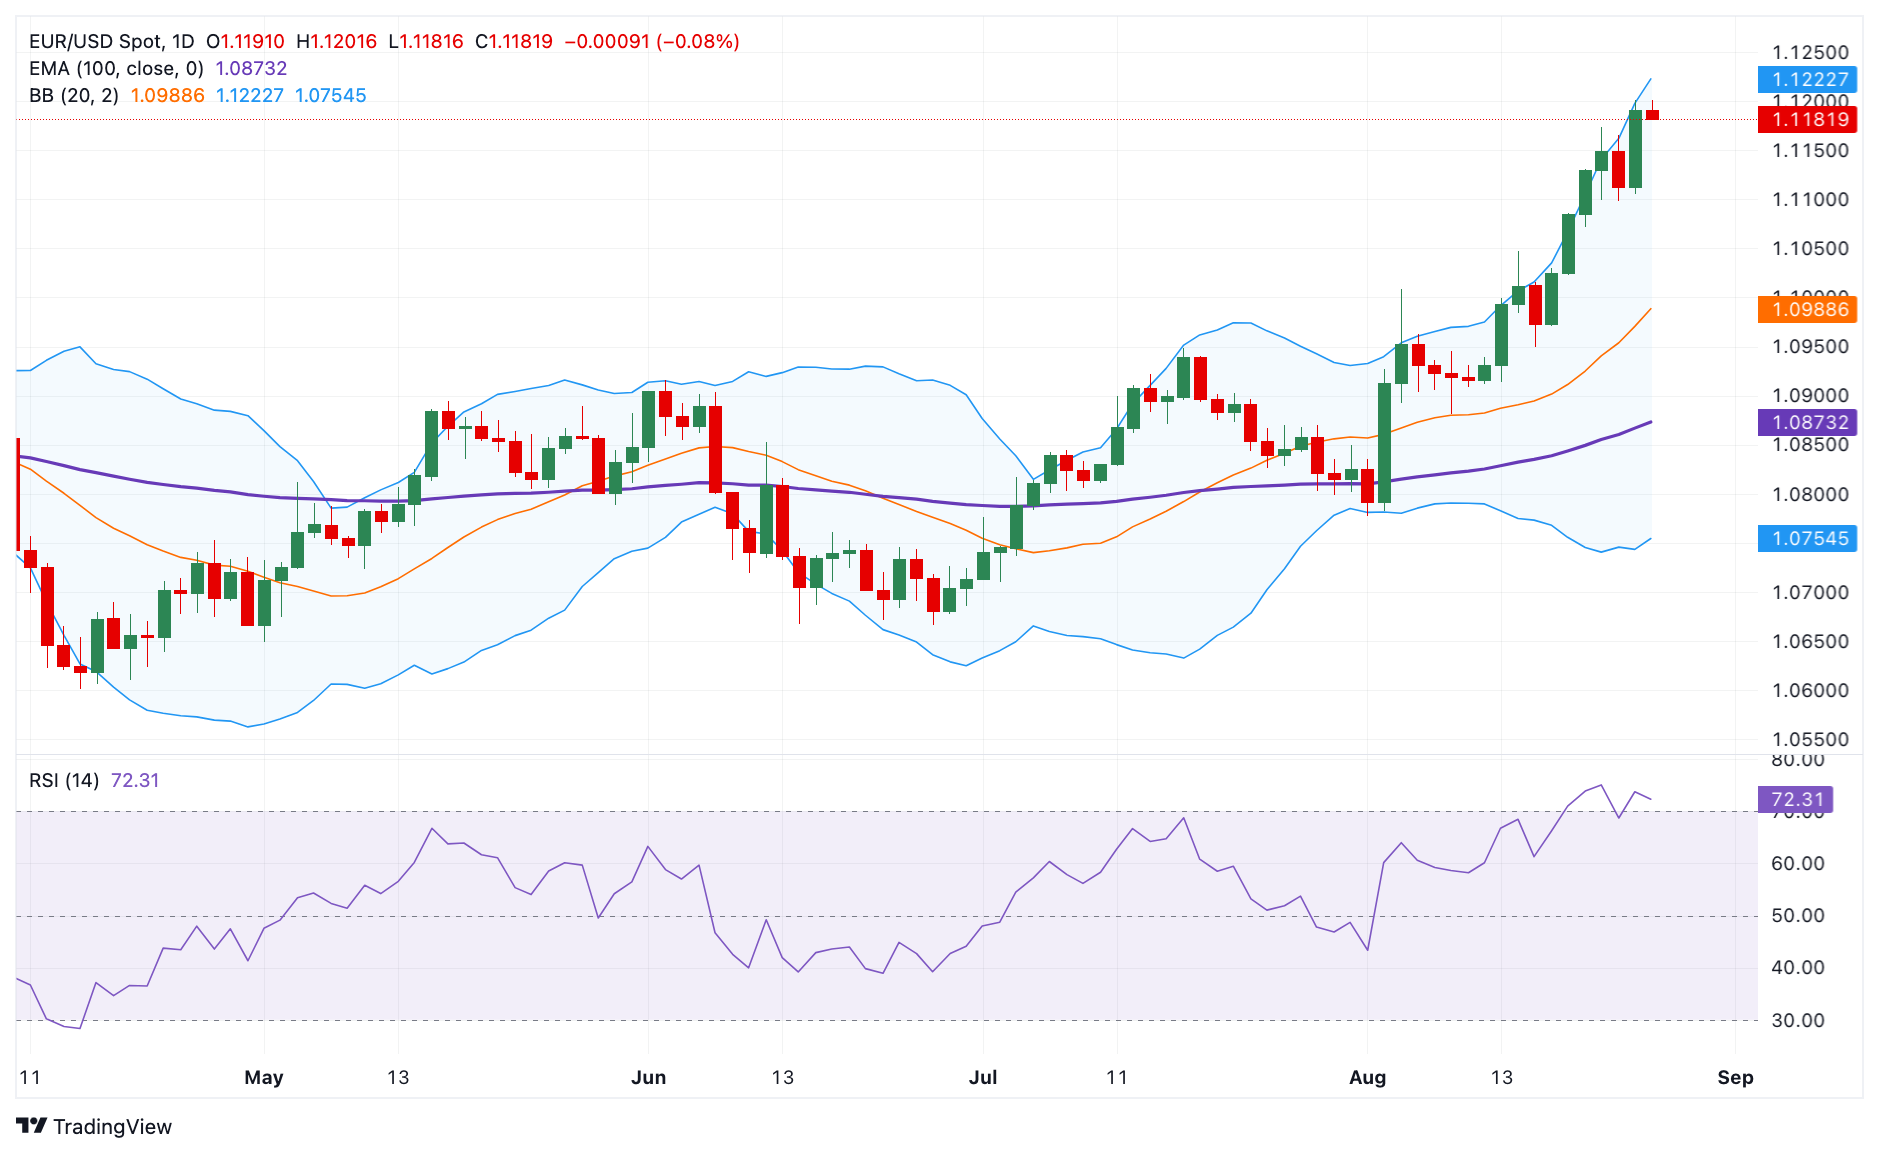
Task: Click the RSI (14) indicator legend label
Action: coord(64,780)
